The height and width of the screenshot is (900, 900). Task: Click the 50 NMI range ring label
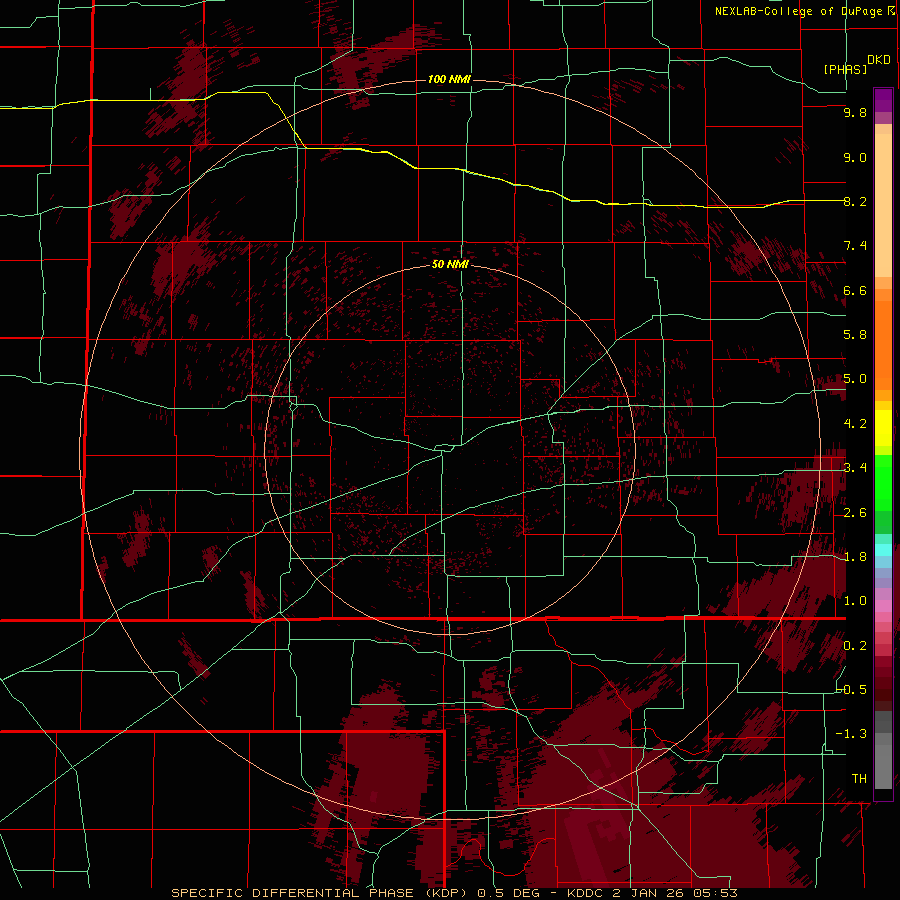[450, 264]
